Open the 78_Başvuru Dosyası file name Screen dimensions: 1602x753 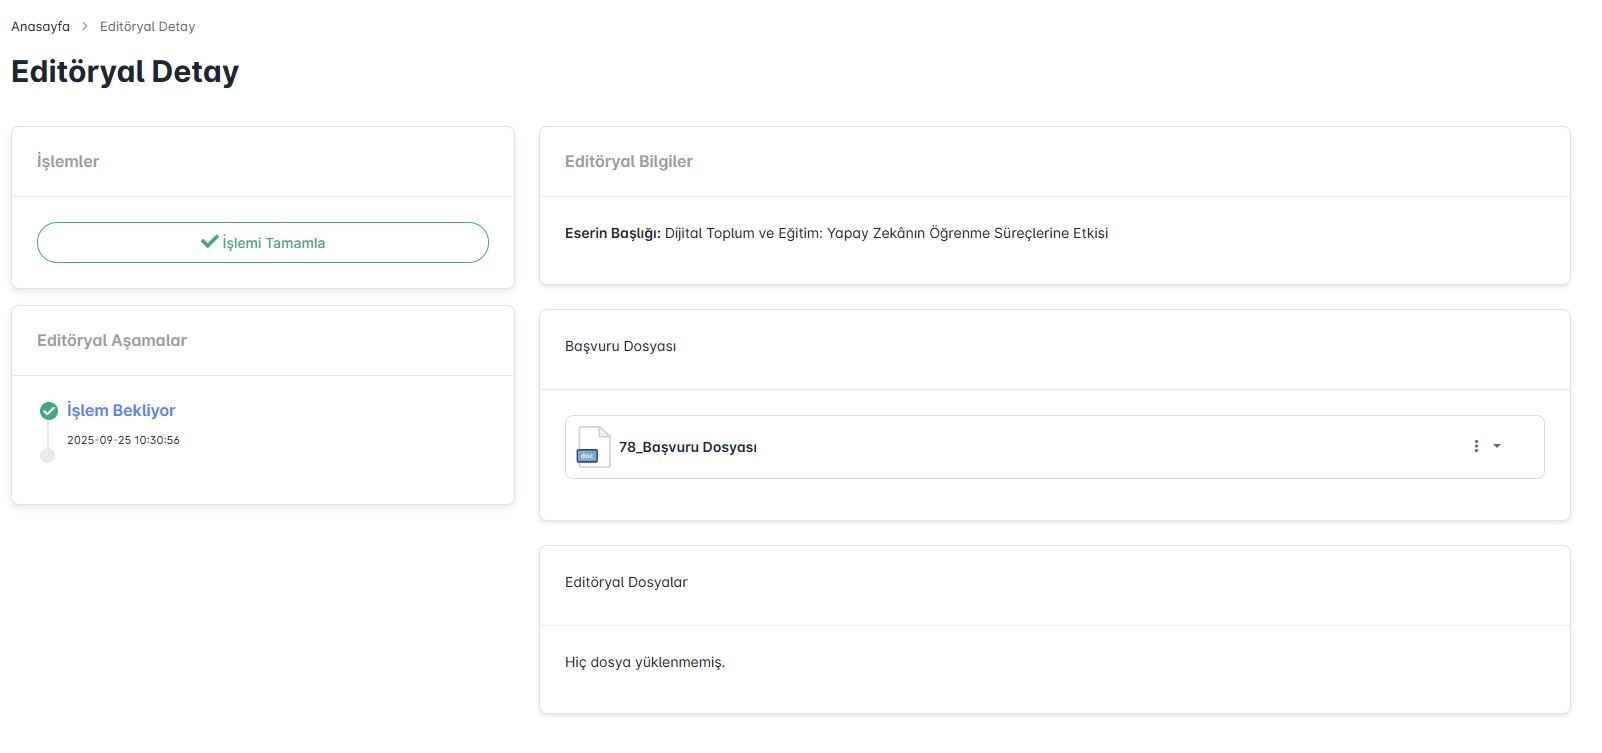[687, 447]
